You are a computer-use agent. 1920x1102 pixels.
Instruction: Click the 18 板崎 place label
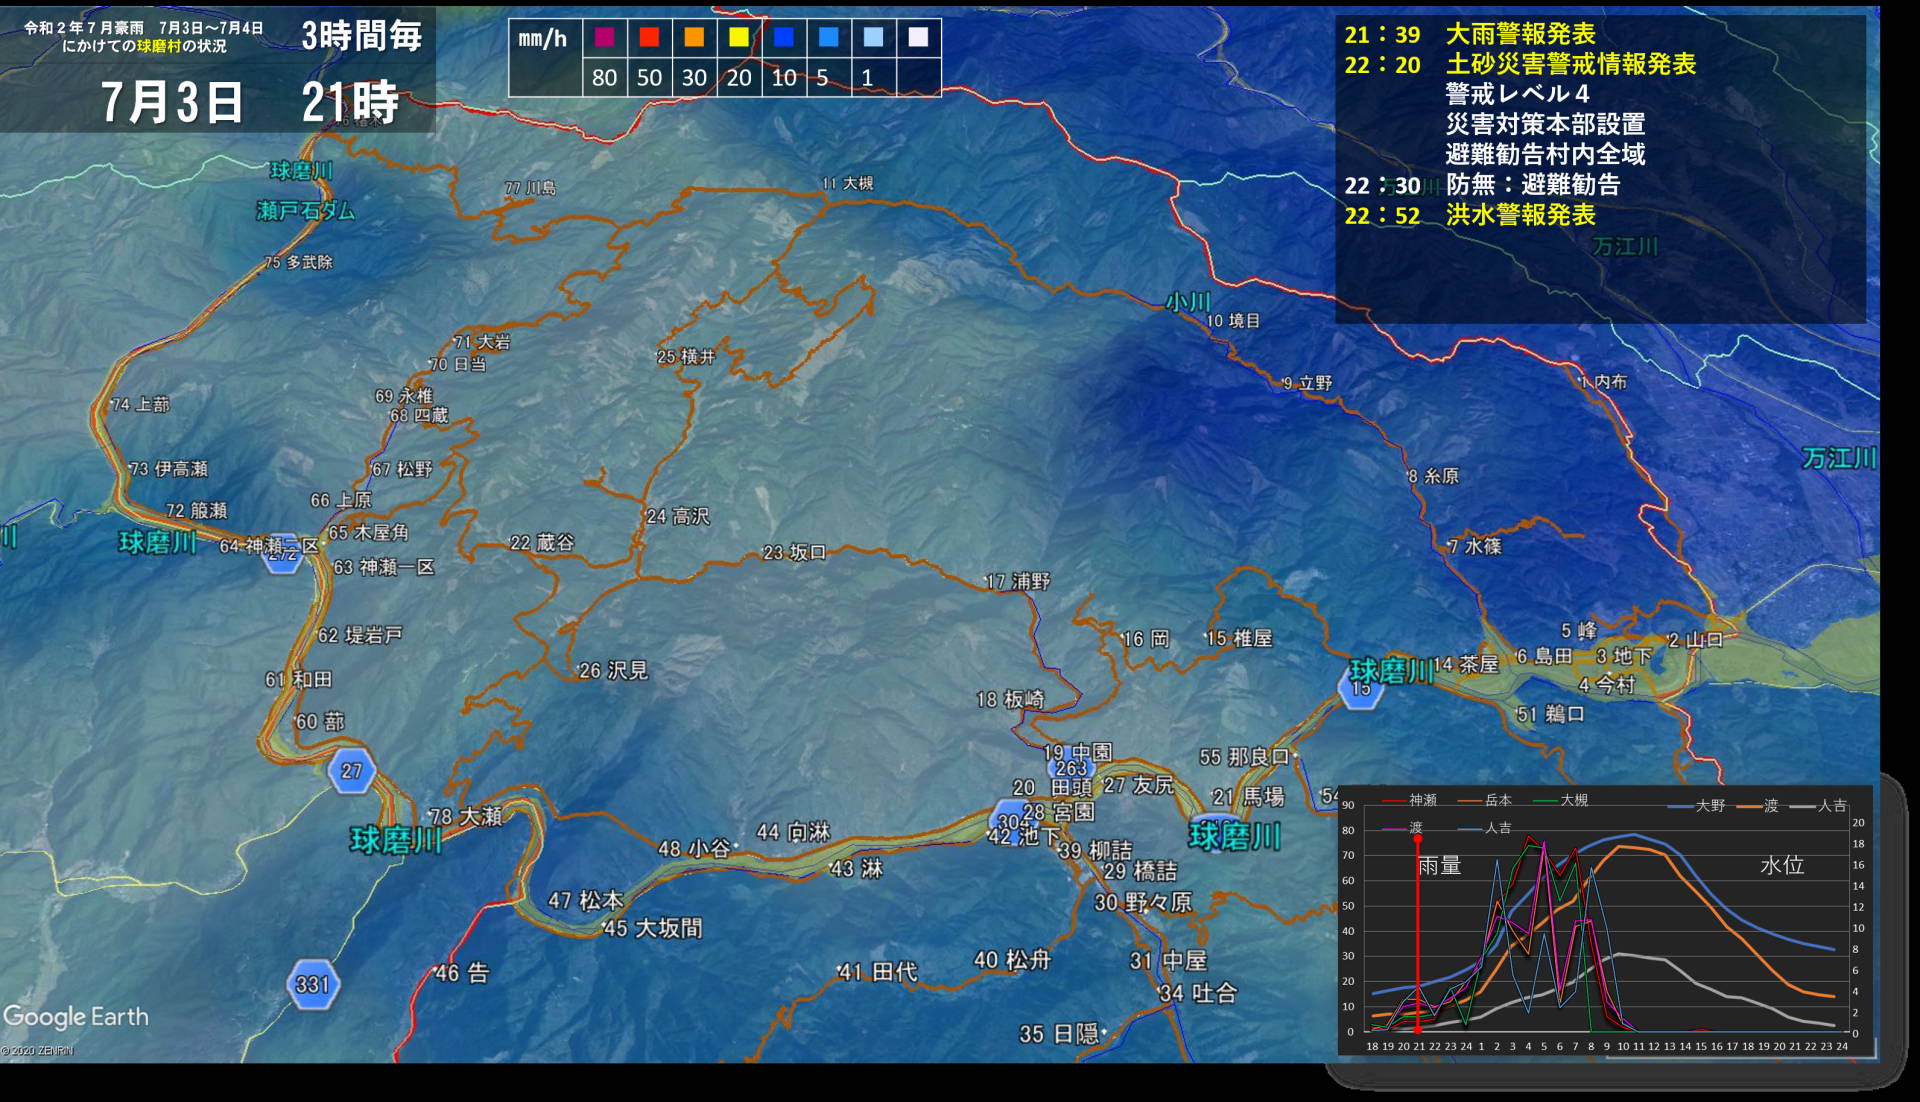1010,700
